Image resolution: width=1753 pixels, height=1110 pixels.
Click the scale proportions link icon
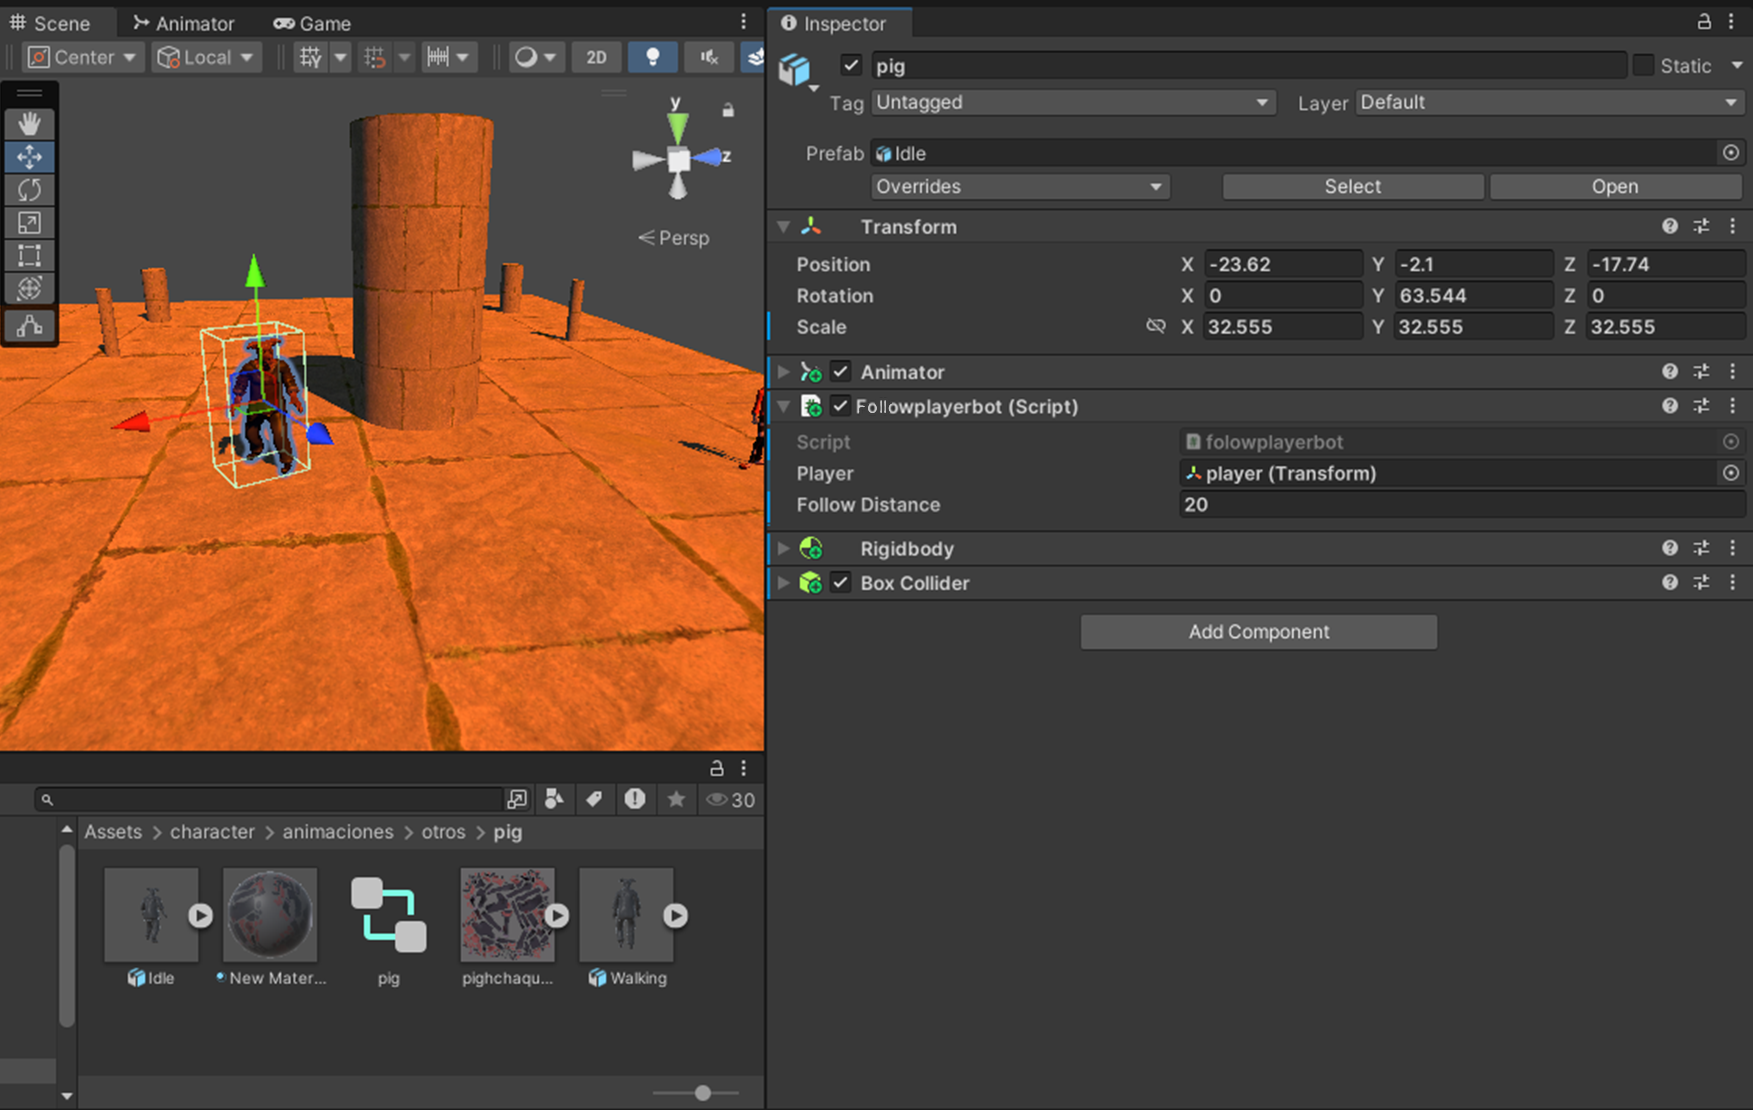pyautogui.click(x=1155, y=327)
